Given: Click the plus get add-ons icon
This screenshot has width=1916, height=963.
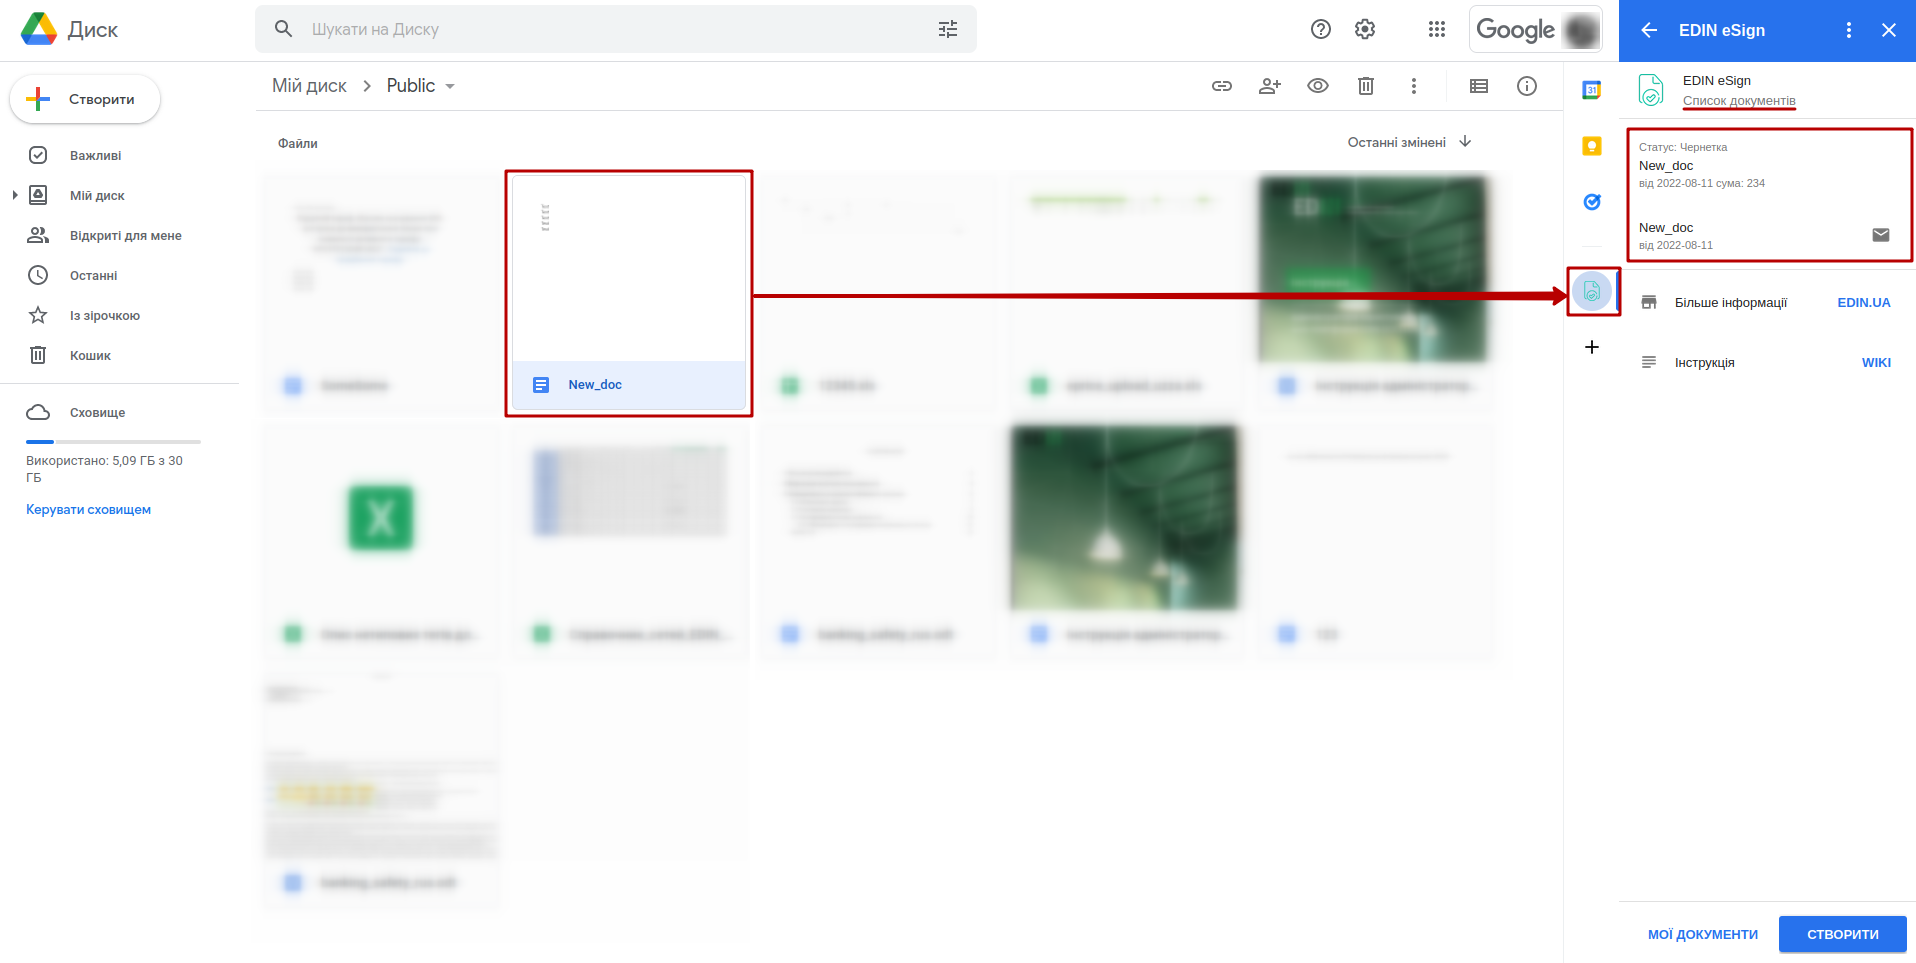Looking at the screenshot, I should pyautogui.click(x=1592, y=347).
